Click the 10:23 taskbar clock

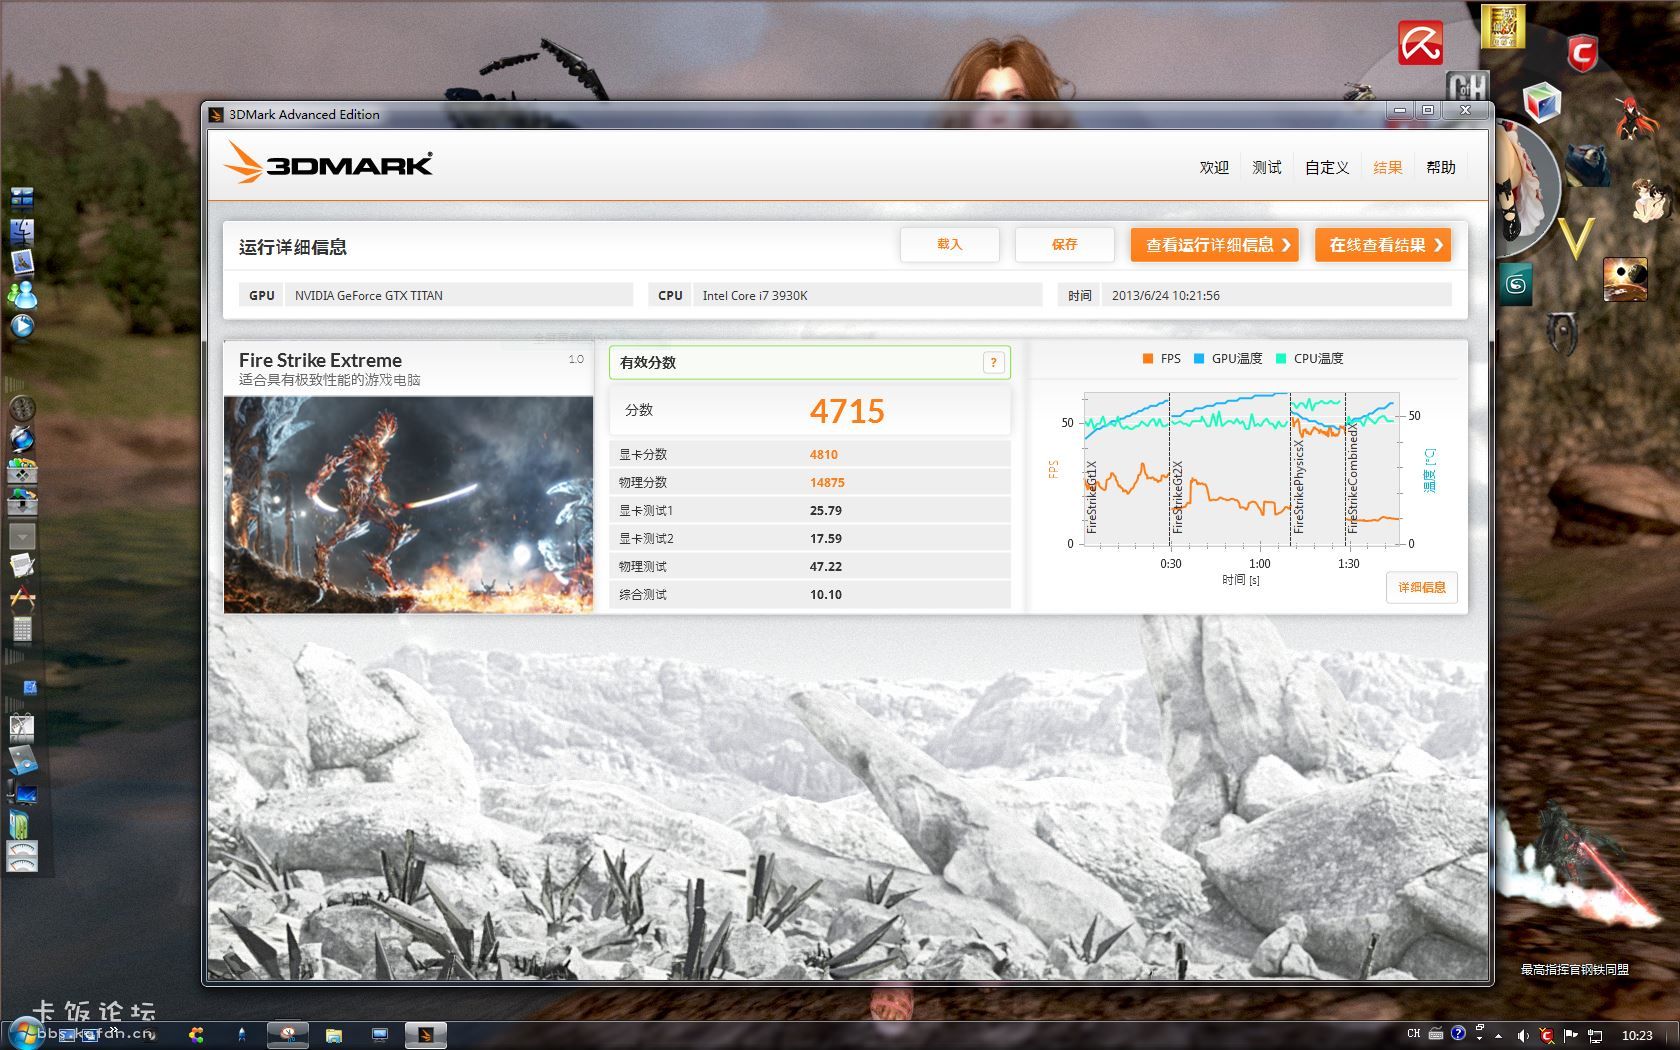pos(1637,1035)
